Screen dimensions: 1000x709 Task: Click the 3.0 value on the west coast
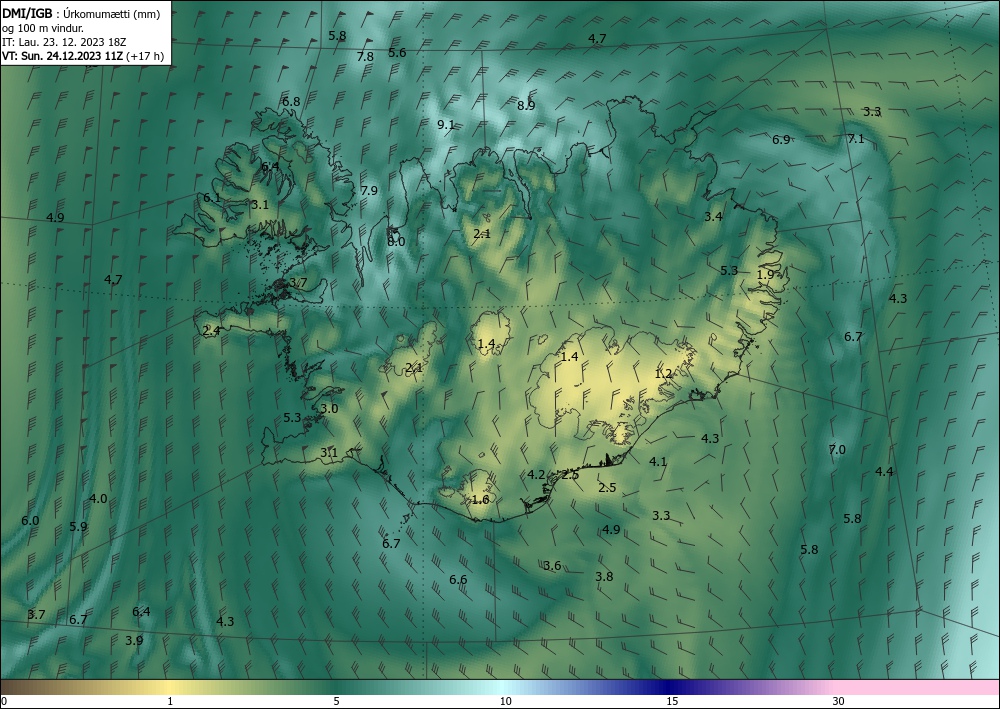329,409
